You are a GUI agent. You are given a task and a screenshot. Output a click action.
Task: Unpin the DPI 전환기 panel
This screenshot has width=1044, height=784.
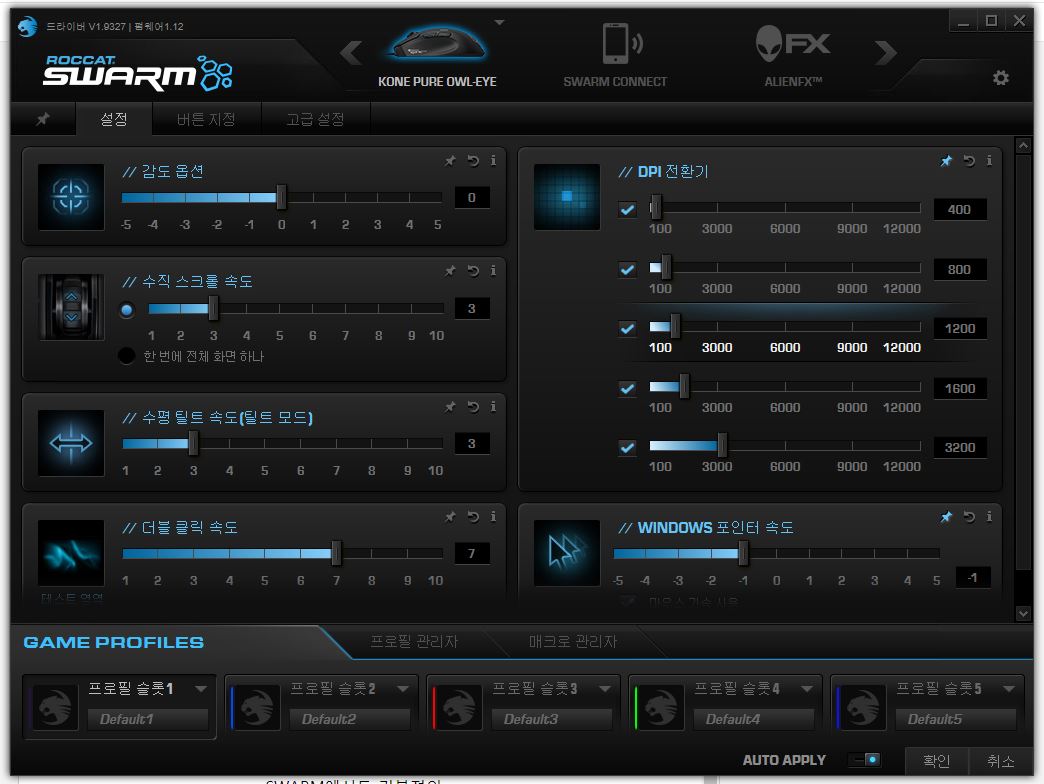(946, 160)
